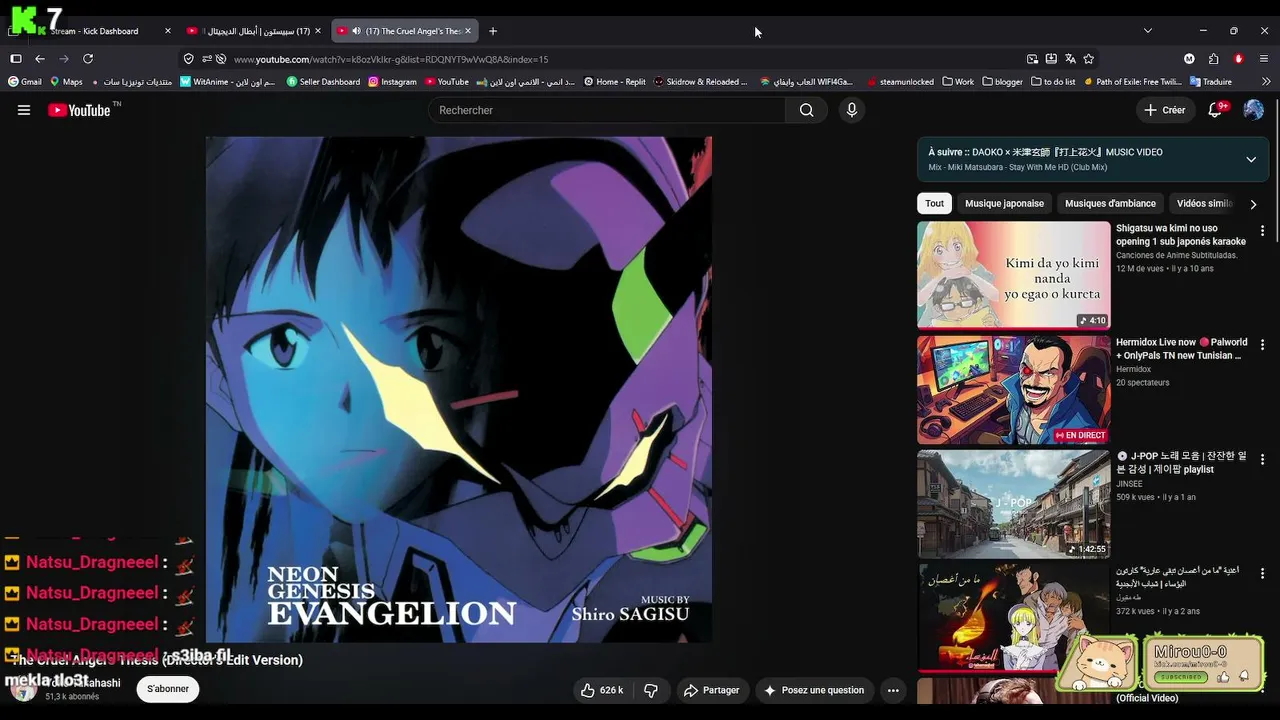Open Shigatsu wa kimi no uso thumbnail
The height and width of the screenshot is (720, 1280).
pos(1013,275)
